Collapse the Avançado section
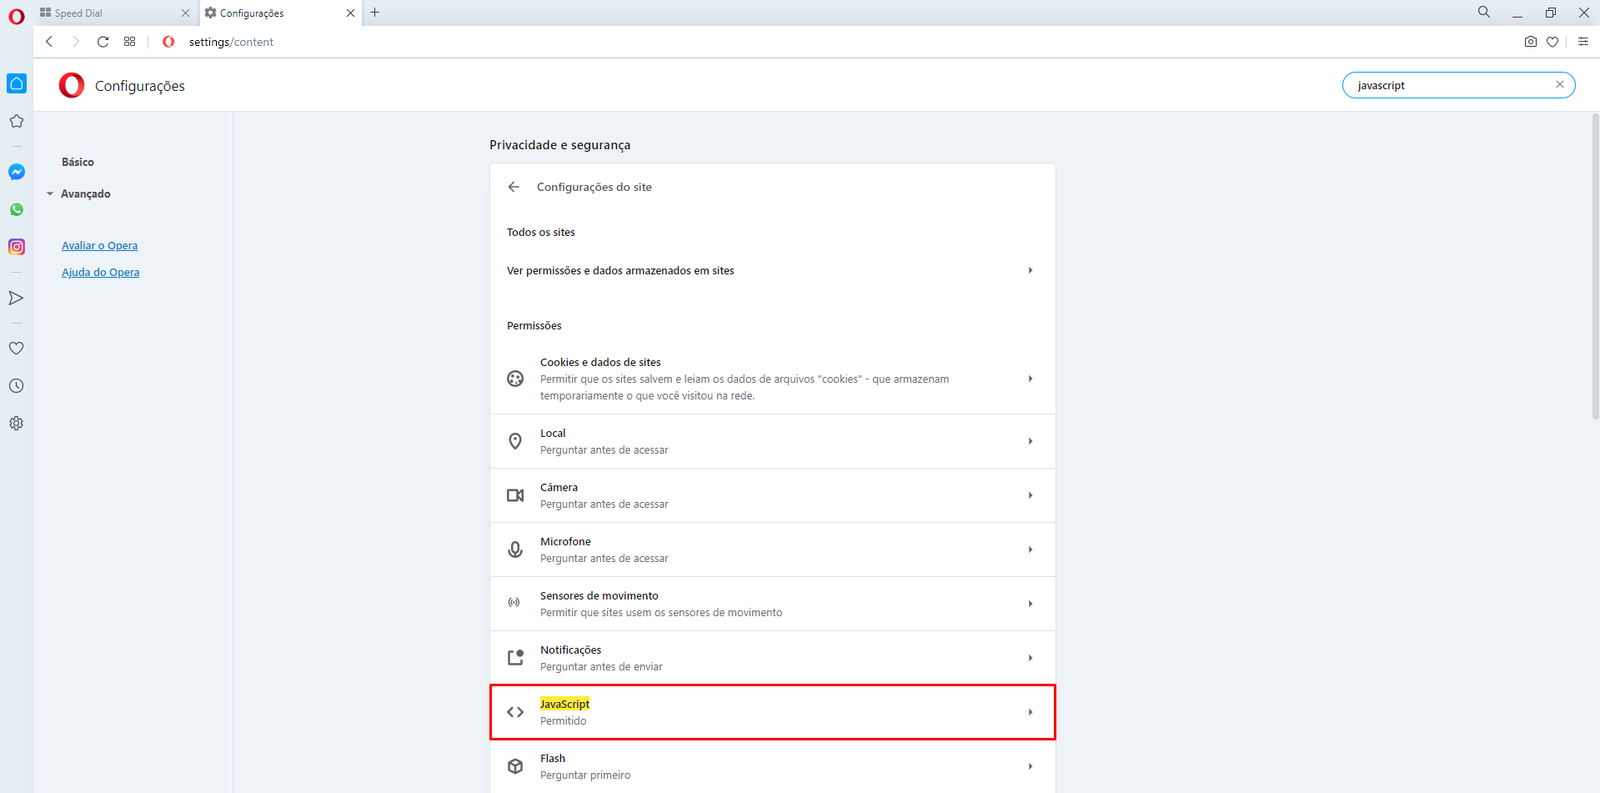The width and height of the screenshot is (1600, 793). point(85,194)
